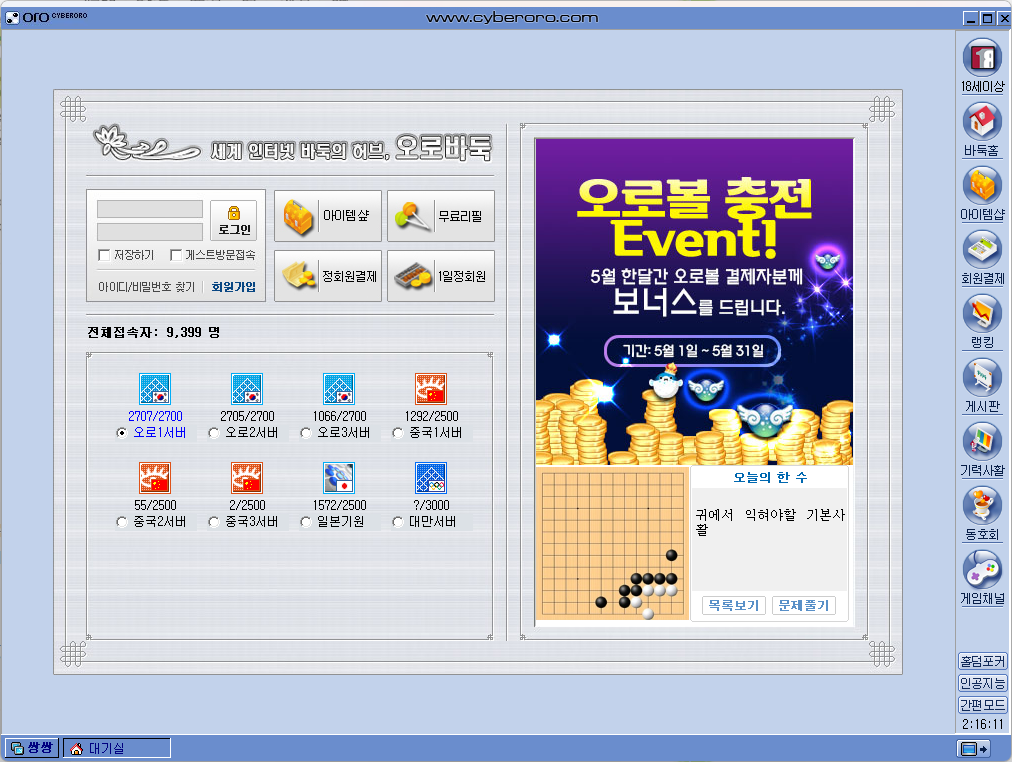Click the 오로2서버 server icon
Screen dimensions: 1012x762
click(247, 389)
